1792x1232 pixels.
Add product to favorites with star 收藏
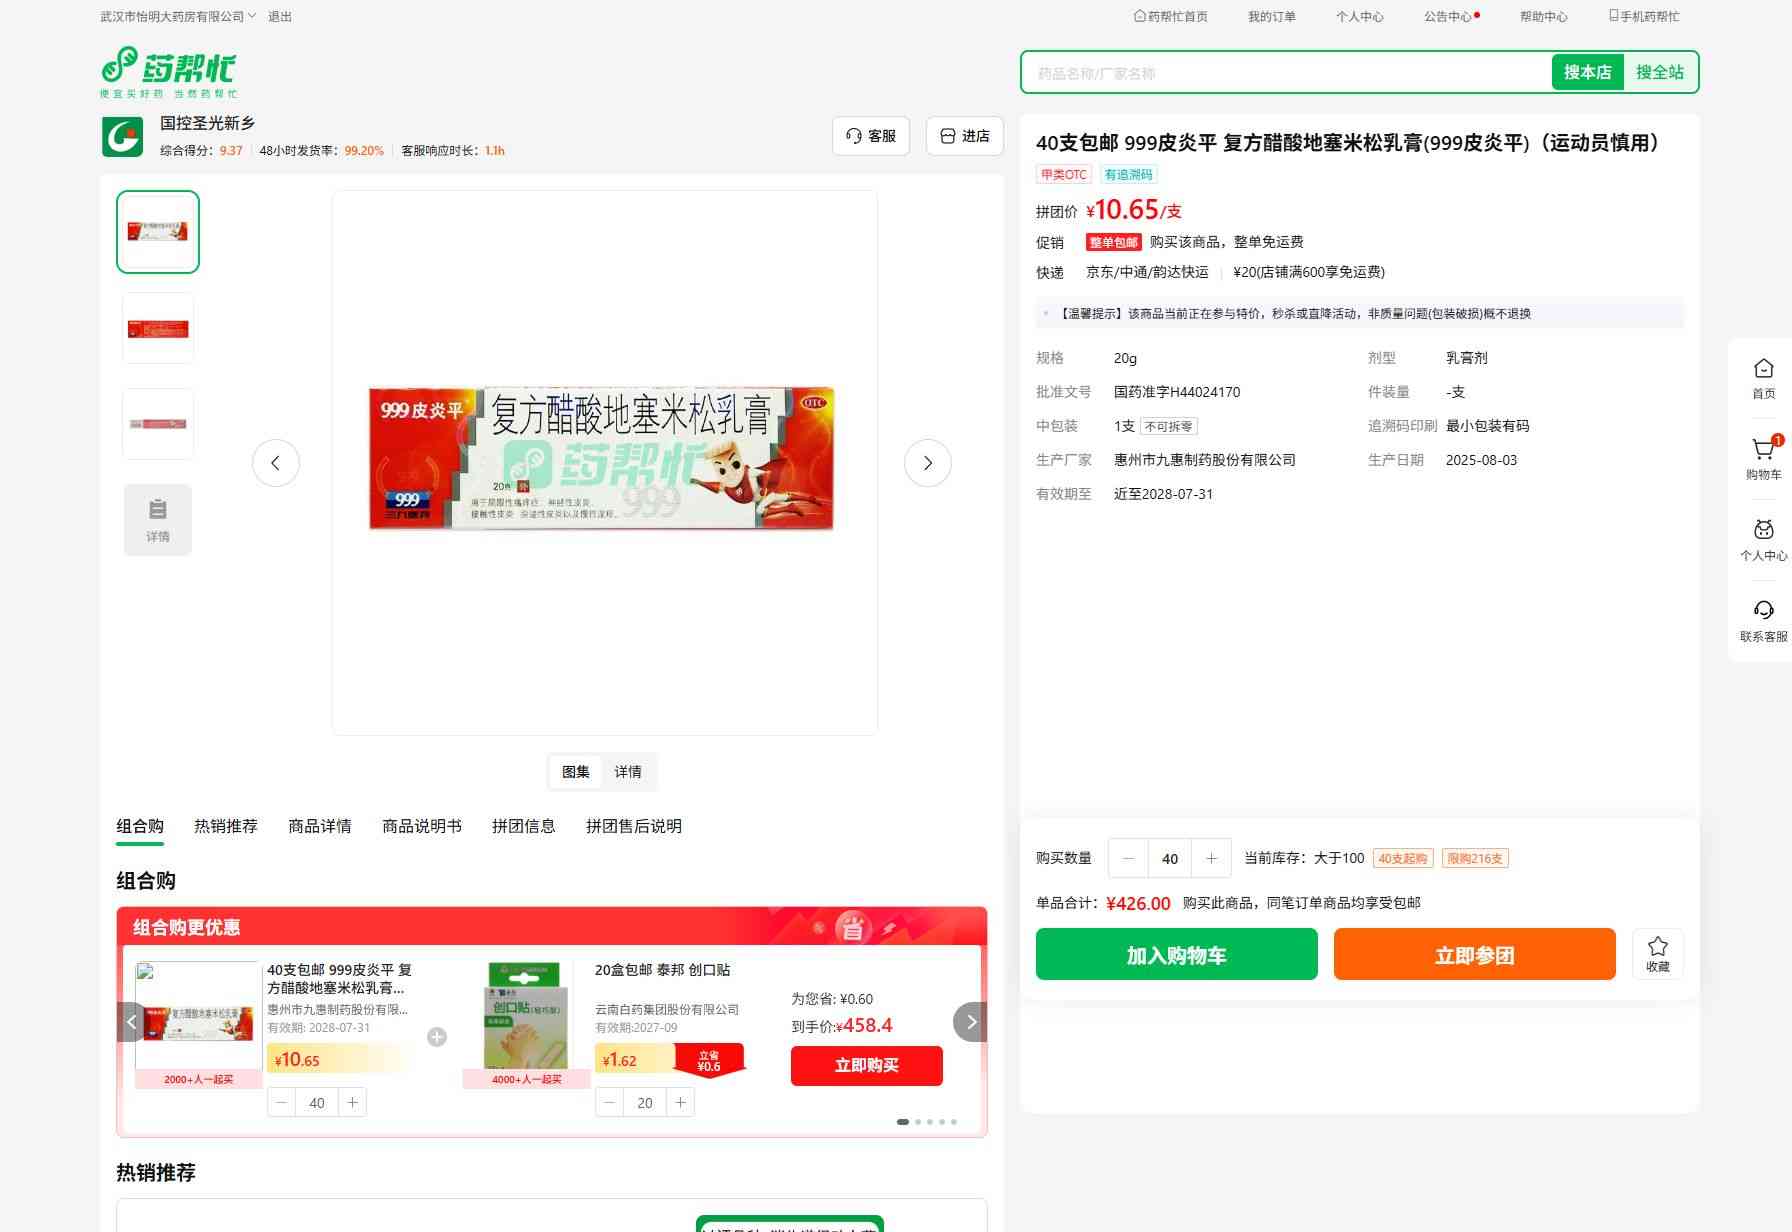click(x=1658, y=954)
